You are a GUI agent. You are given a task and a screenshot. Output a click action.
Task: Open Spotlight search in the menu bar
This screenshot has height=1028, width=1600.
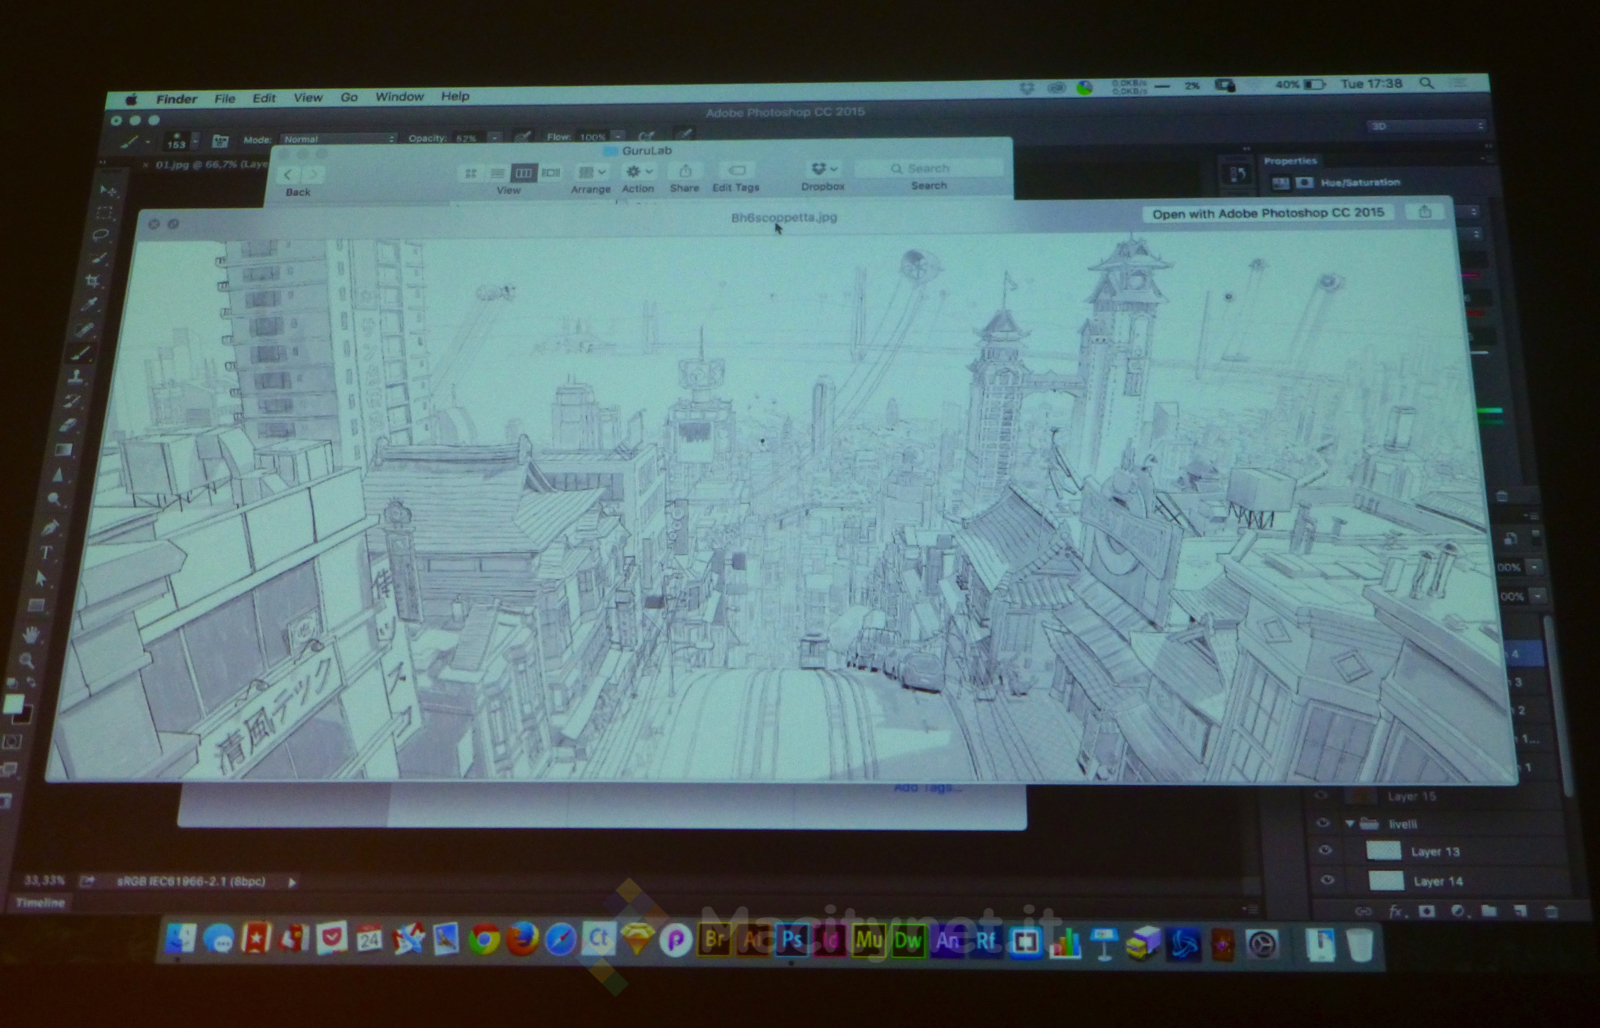click(x=1427, y=84)
